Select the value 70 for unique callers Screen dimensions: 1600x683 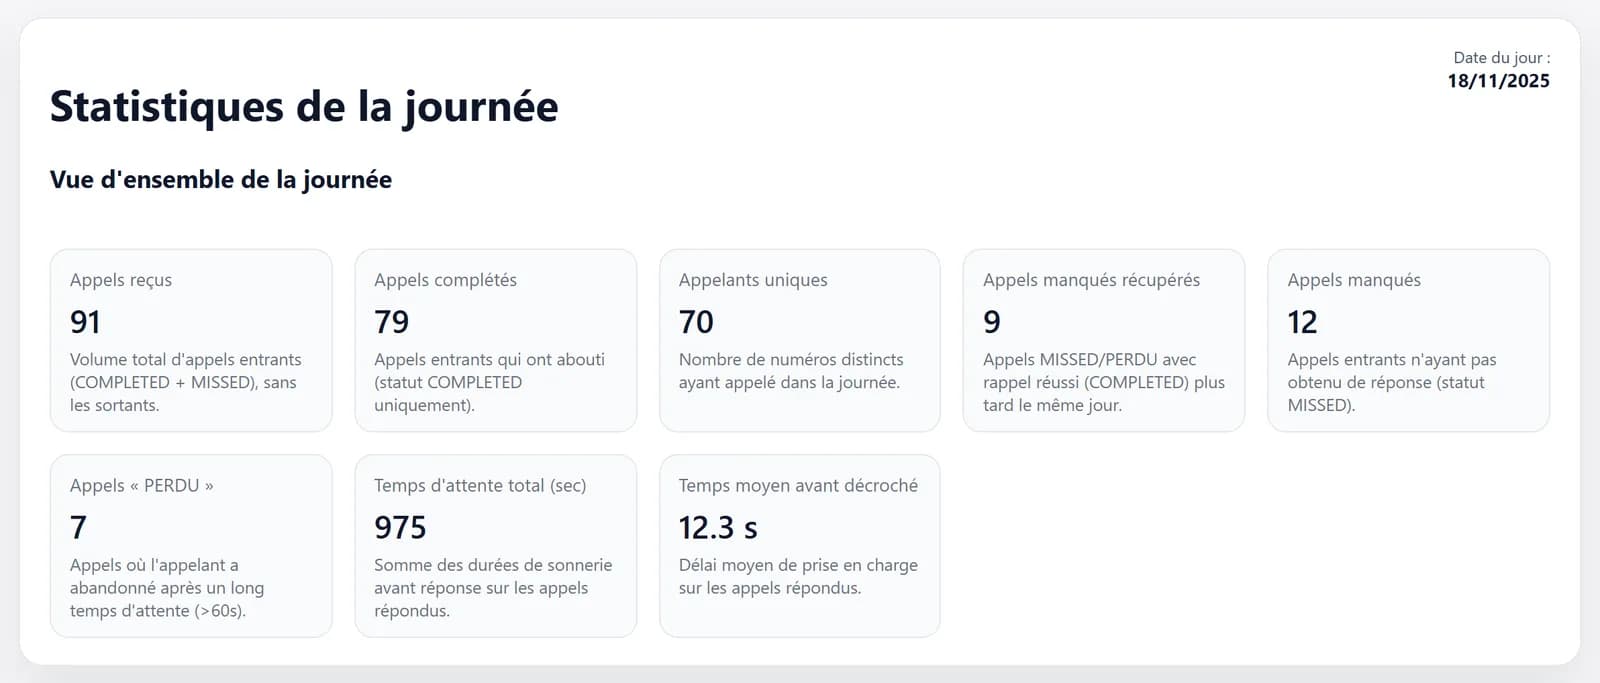click(x=696, y=322)
